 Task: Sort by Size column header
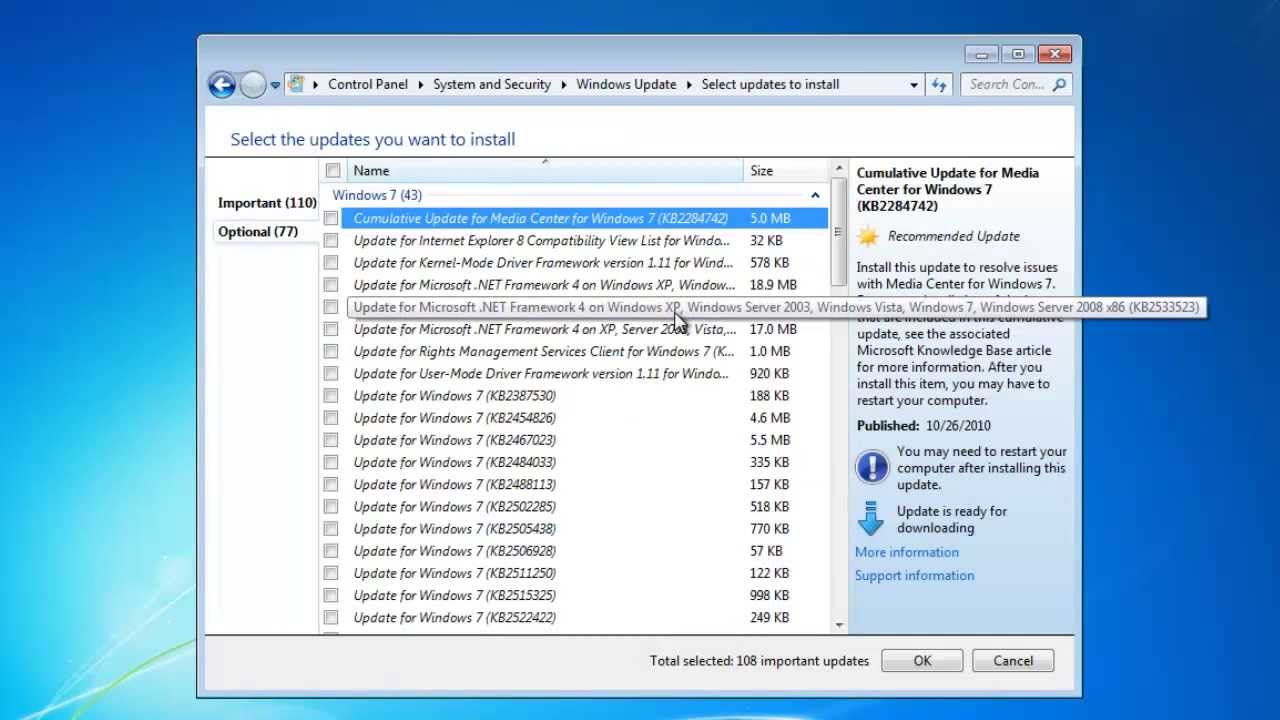coord(786,171)
